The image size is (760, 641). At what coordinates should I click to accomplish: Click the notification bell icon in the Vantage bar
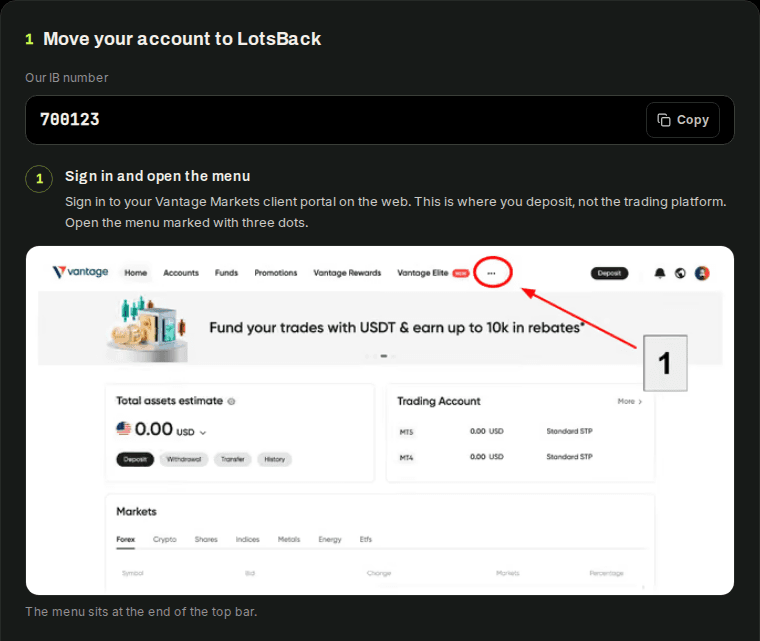coord(660,273)
